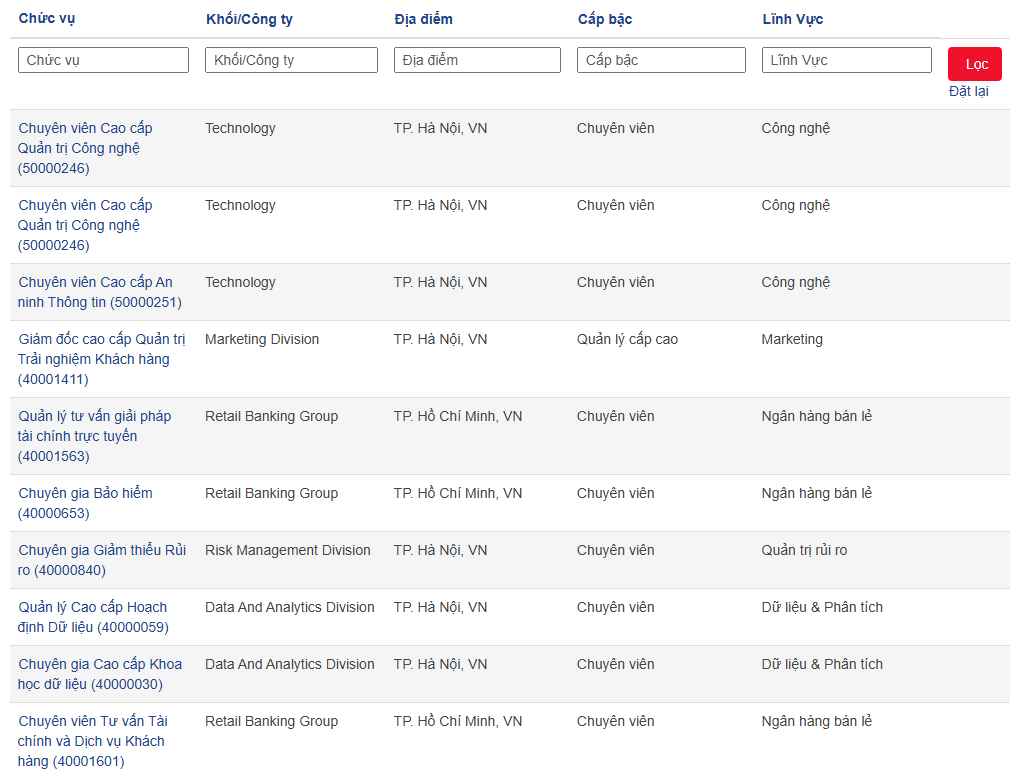Click the Đặt lại reset link
1023x777 pixels.
click(x=968, y=91)
